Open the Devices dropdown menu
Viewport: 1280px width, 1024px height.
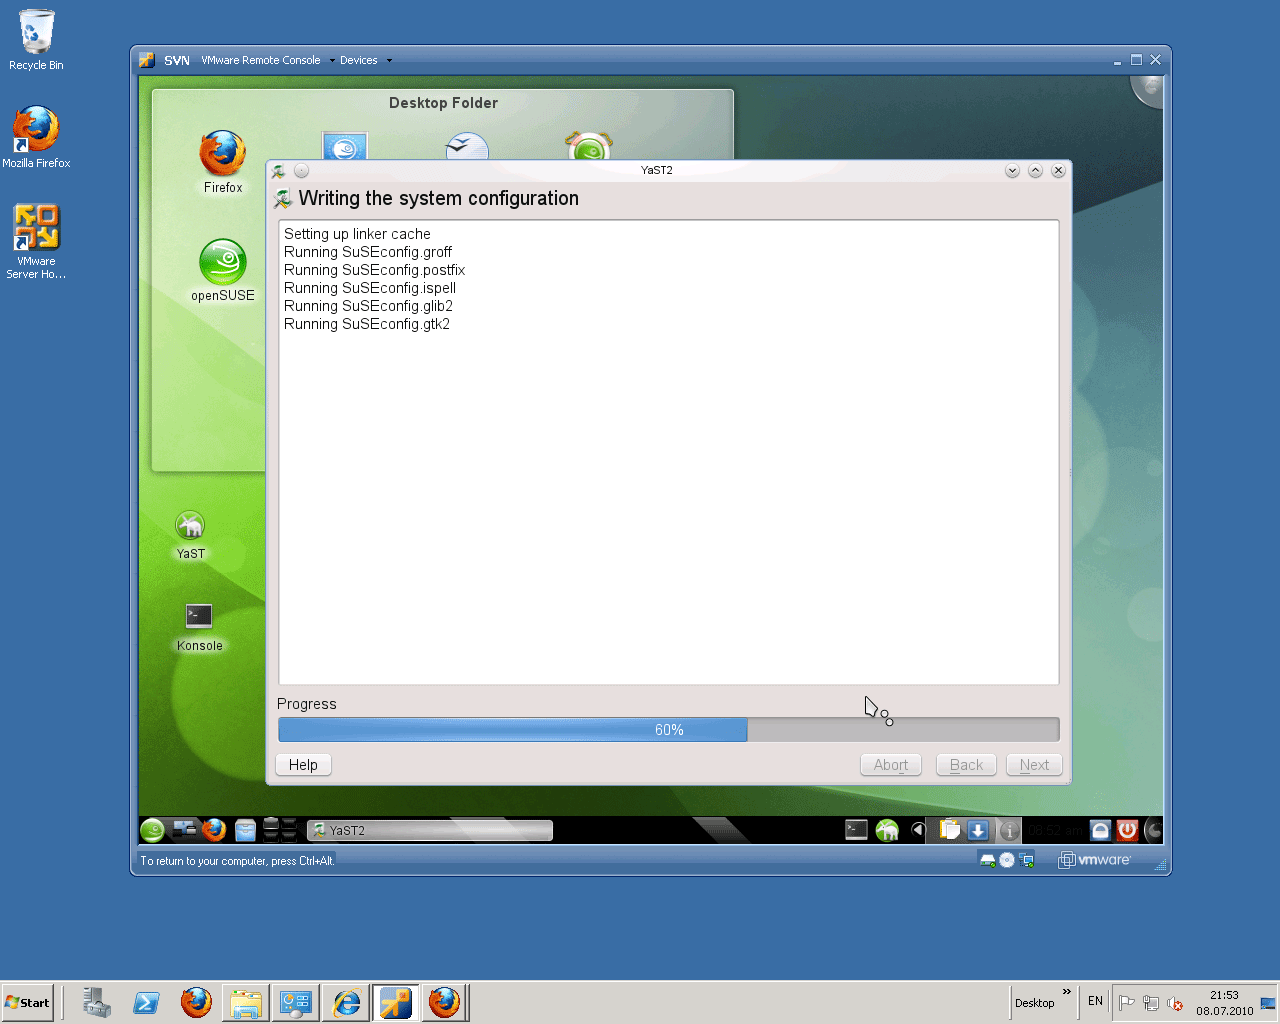pyautogui.click(x=365, y=60)
